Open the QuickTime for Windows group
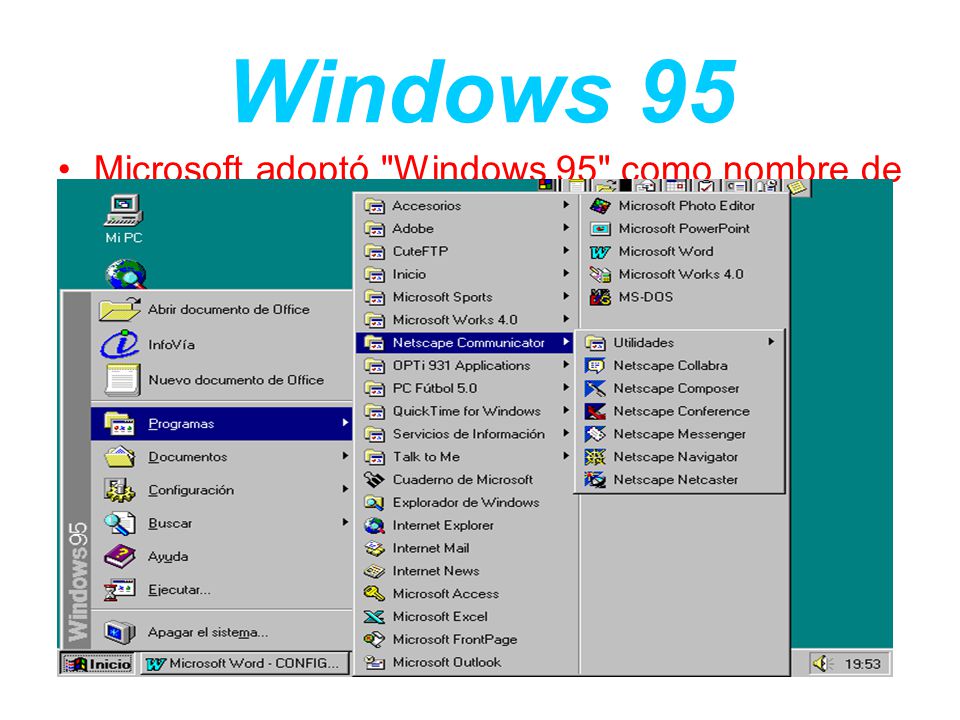The width and height of the screenshot is (960, 720). 465,411
